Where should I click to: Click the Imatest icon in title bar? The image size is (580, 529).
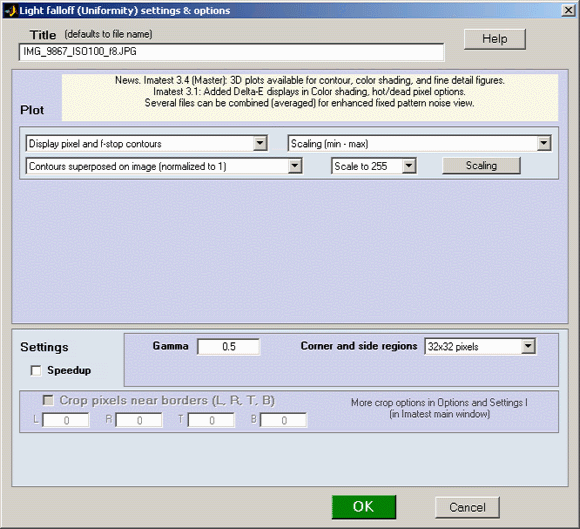tap(11, 10)
